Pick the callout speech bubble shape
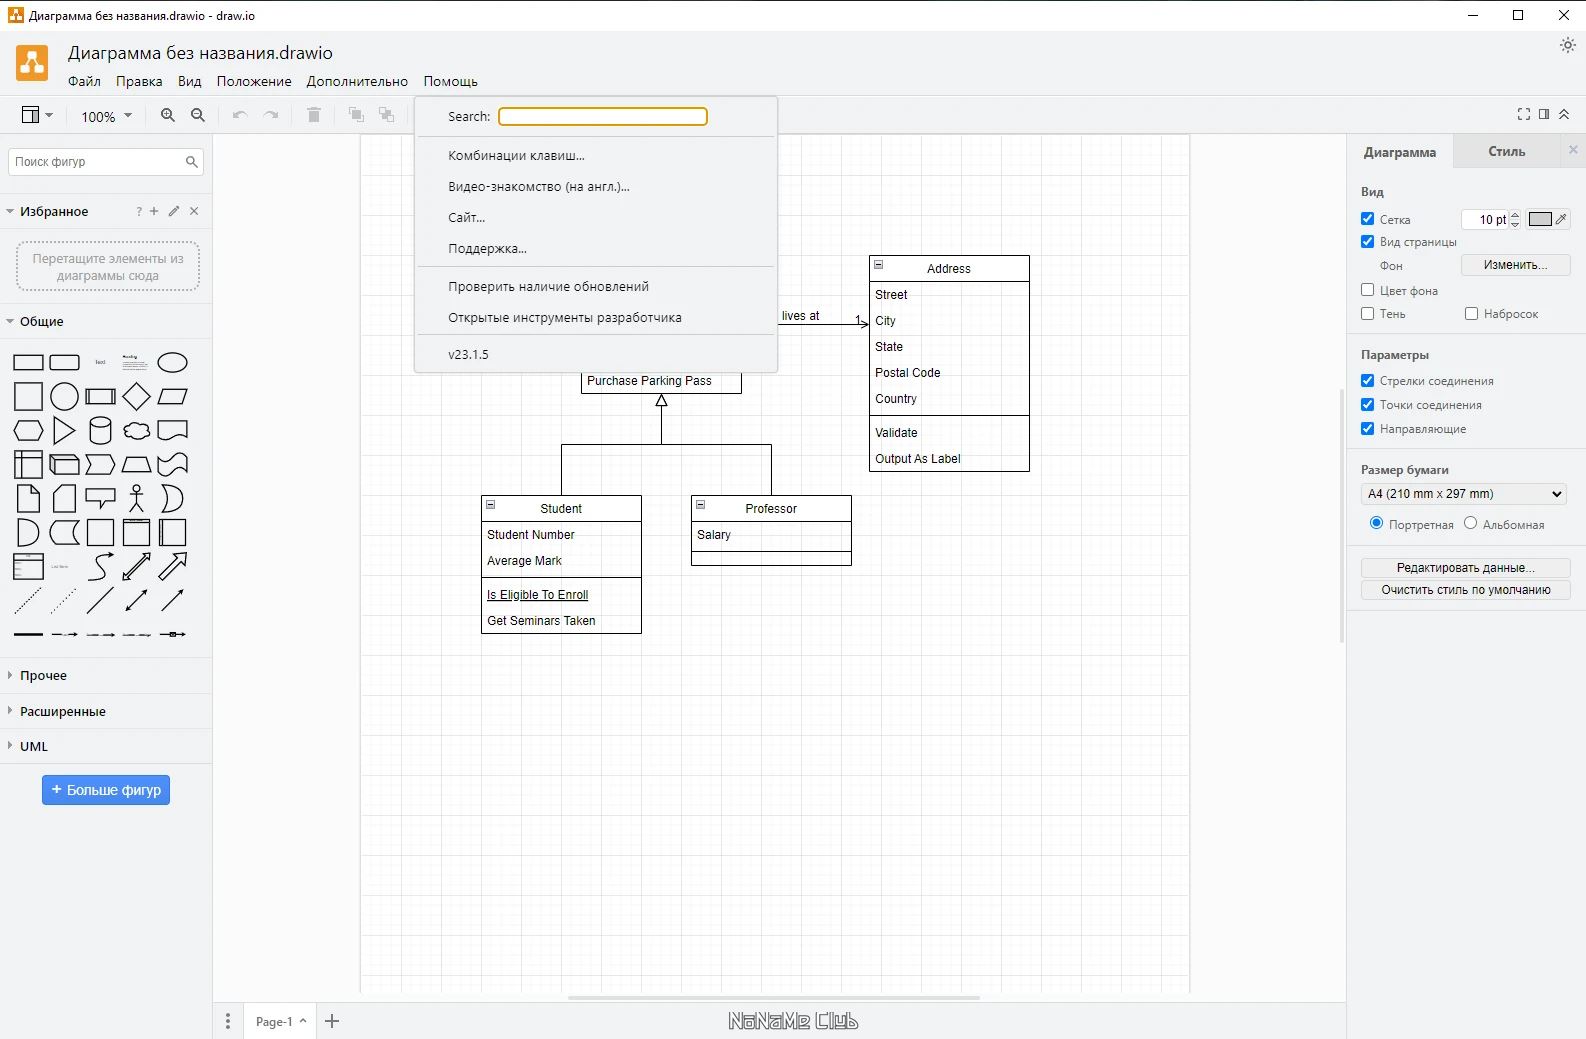 click(101, 499)
